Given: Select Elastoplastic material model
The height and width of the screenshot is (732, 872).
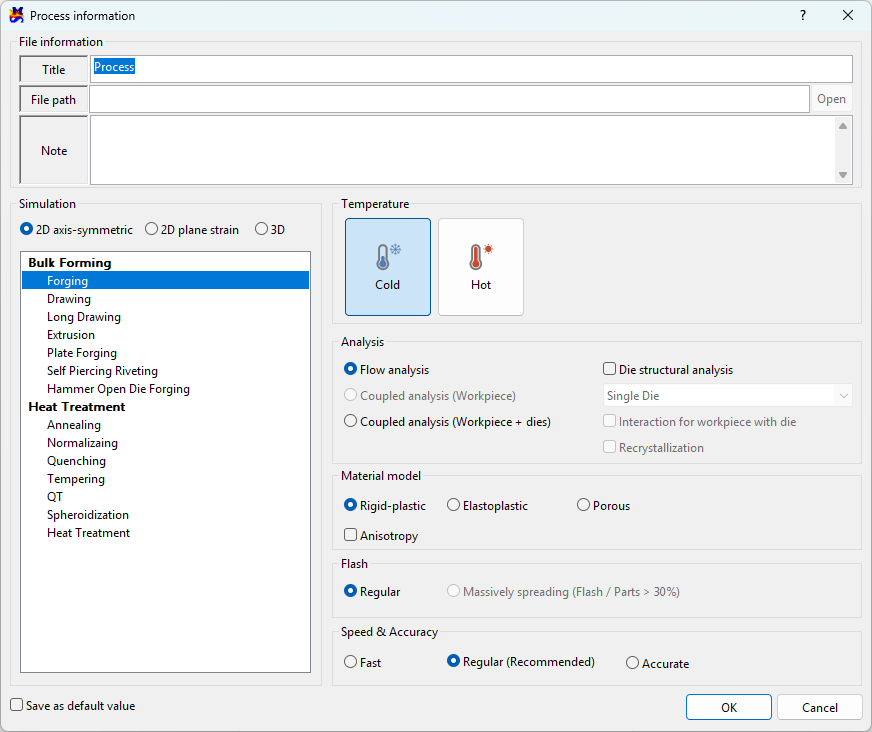Looking at the screenshot, I should tap(488, 506).
